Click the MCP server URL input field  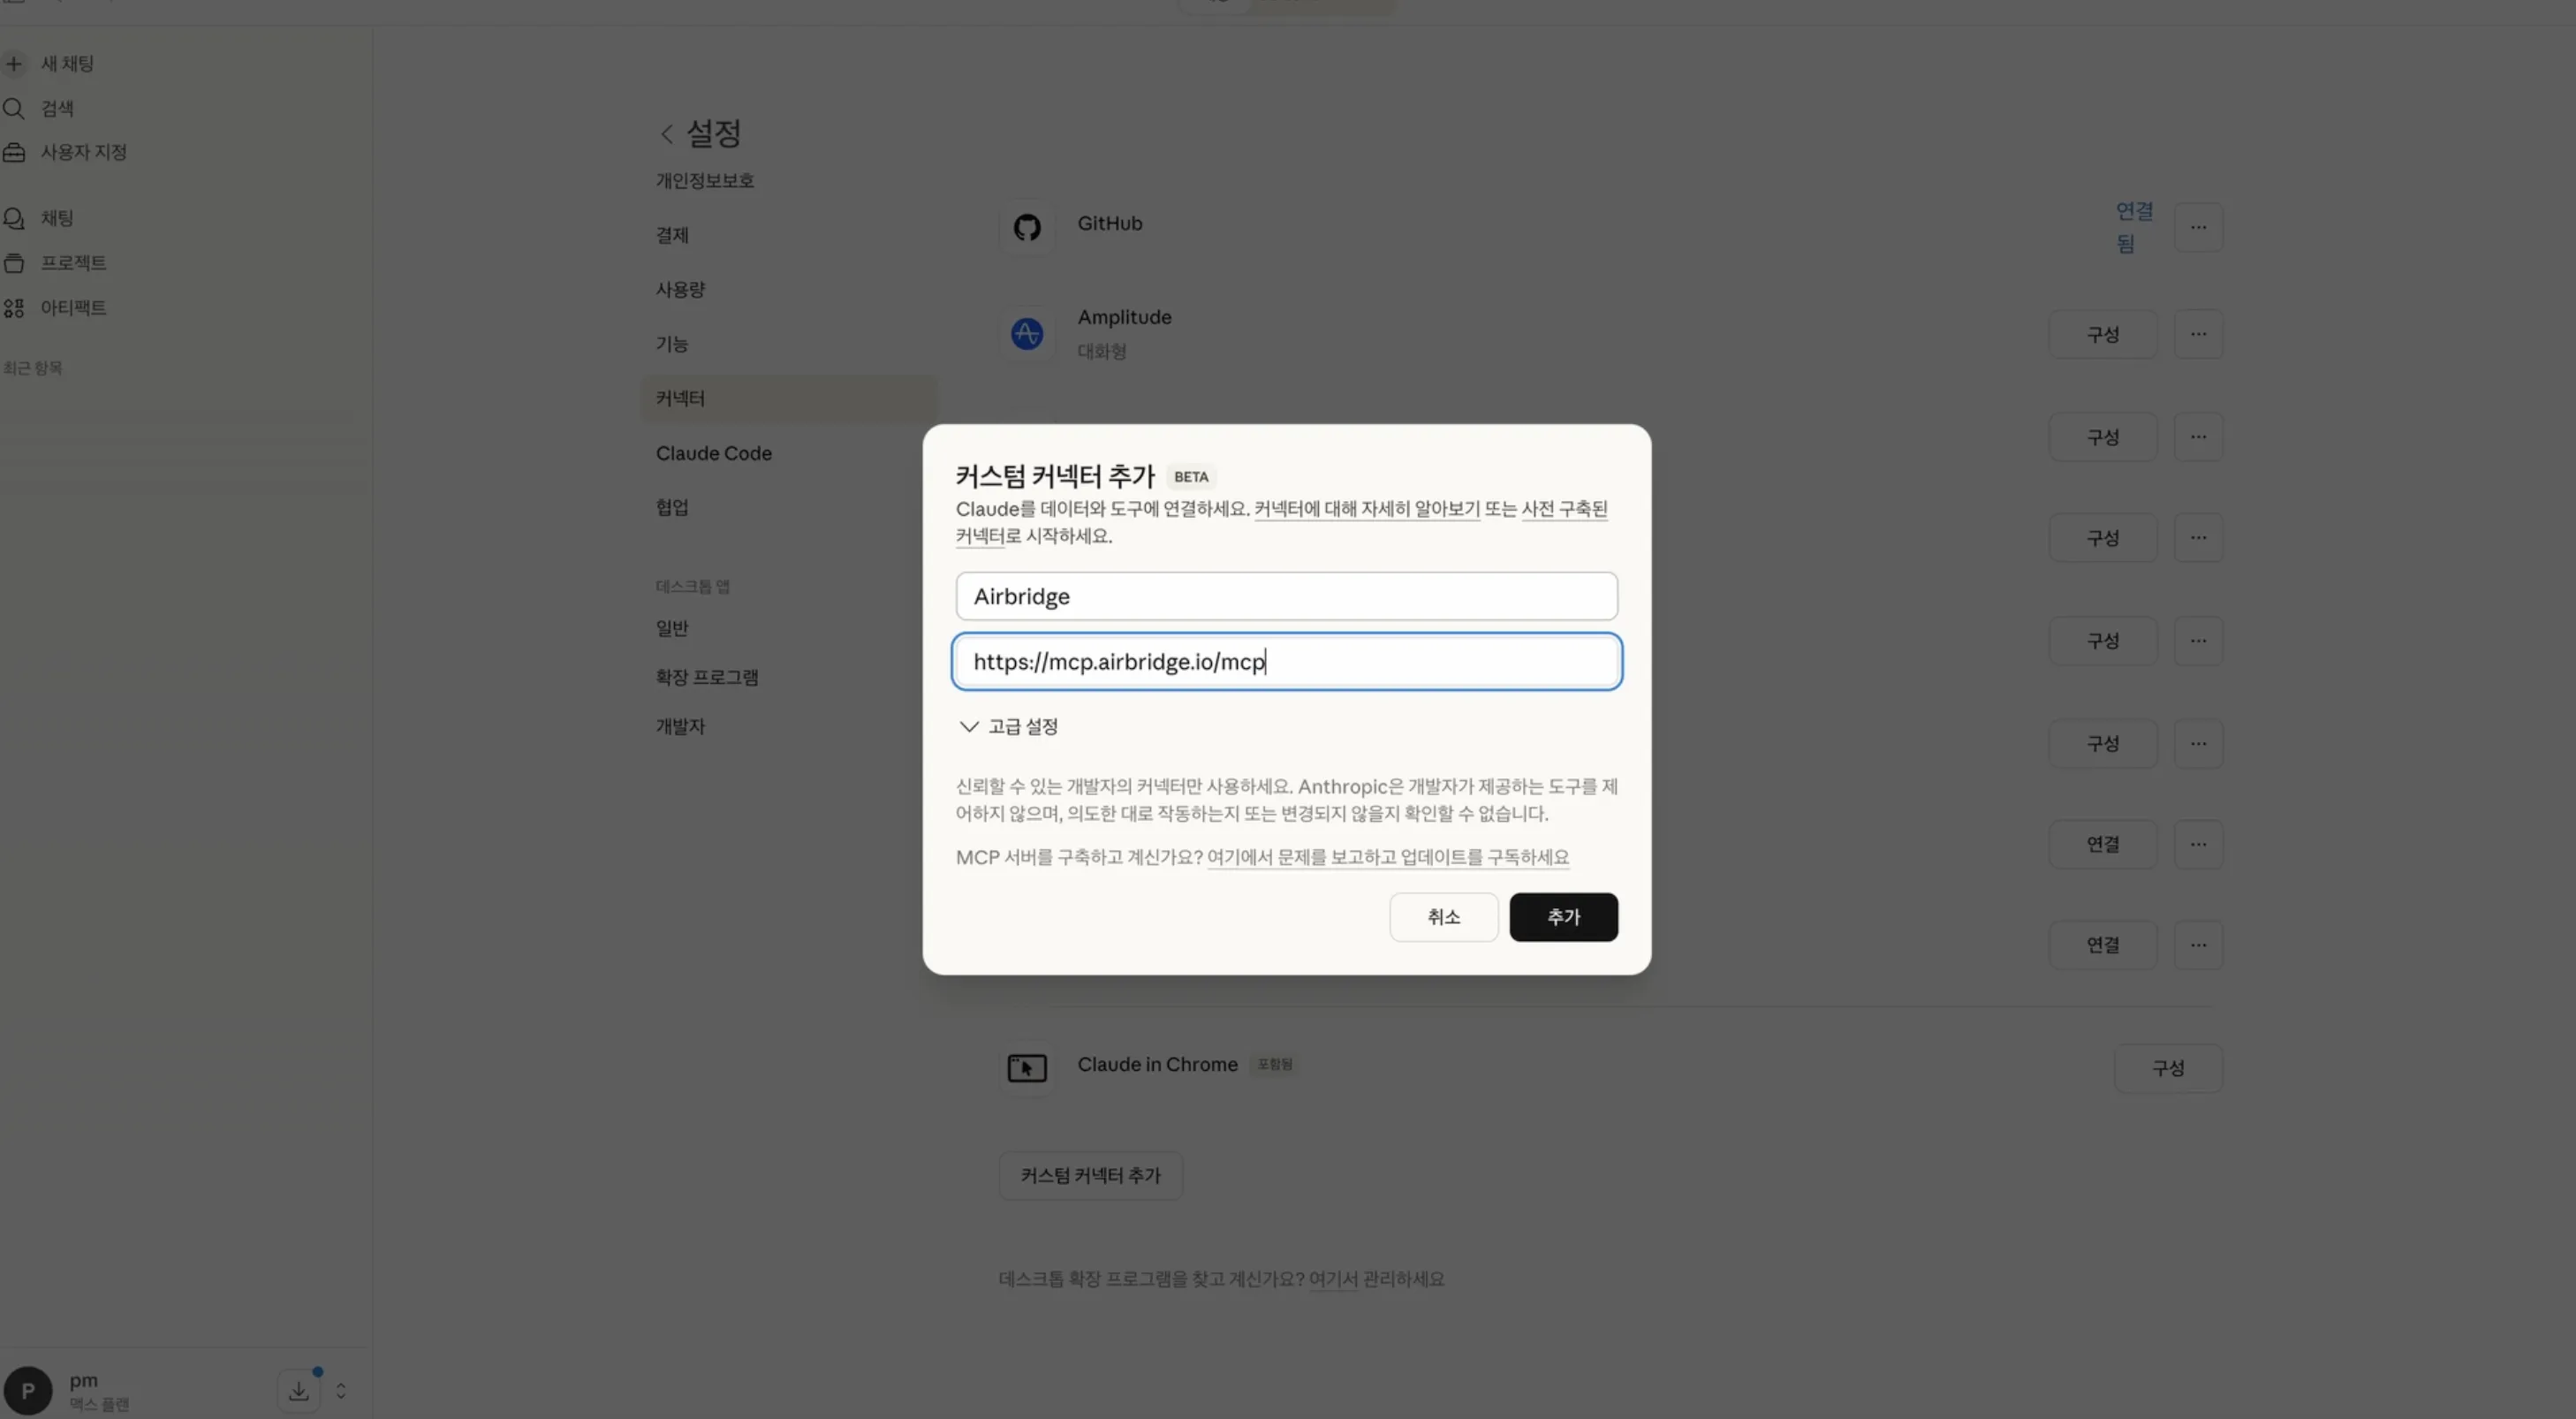tap(1286, 662)
